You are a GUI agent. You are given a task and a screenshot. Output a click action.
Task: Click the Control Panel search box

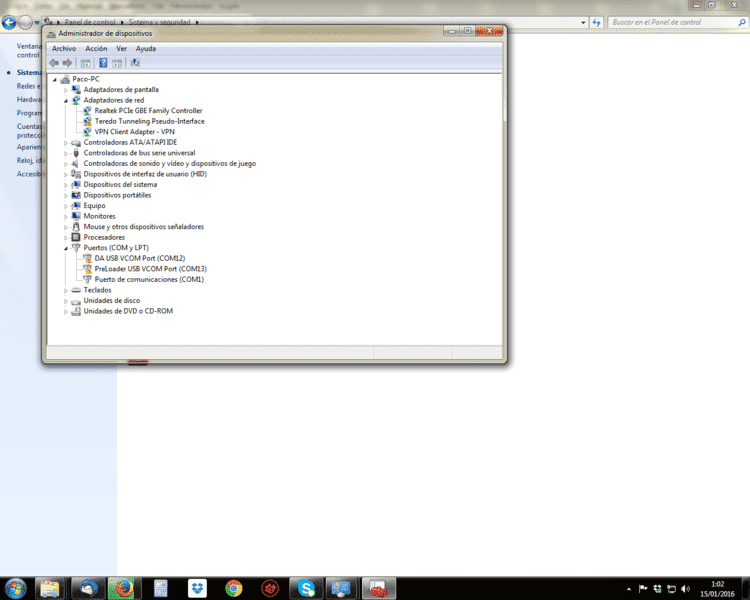point(677,22)
